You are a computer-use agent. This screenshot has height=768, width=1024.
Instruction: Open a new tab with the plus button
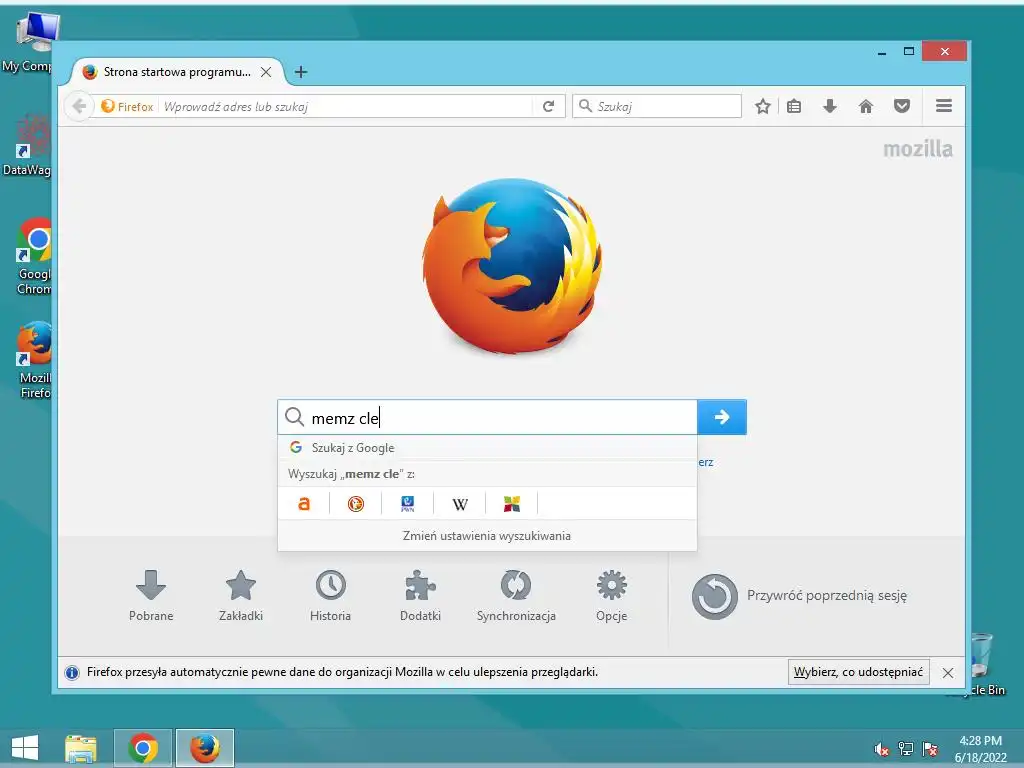[x=300, y=72]
